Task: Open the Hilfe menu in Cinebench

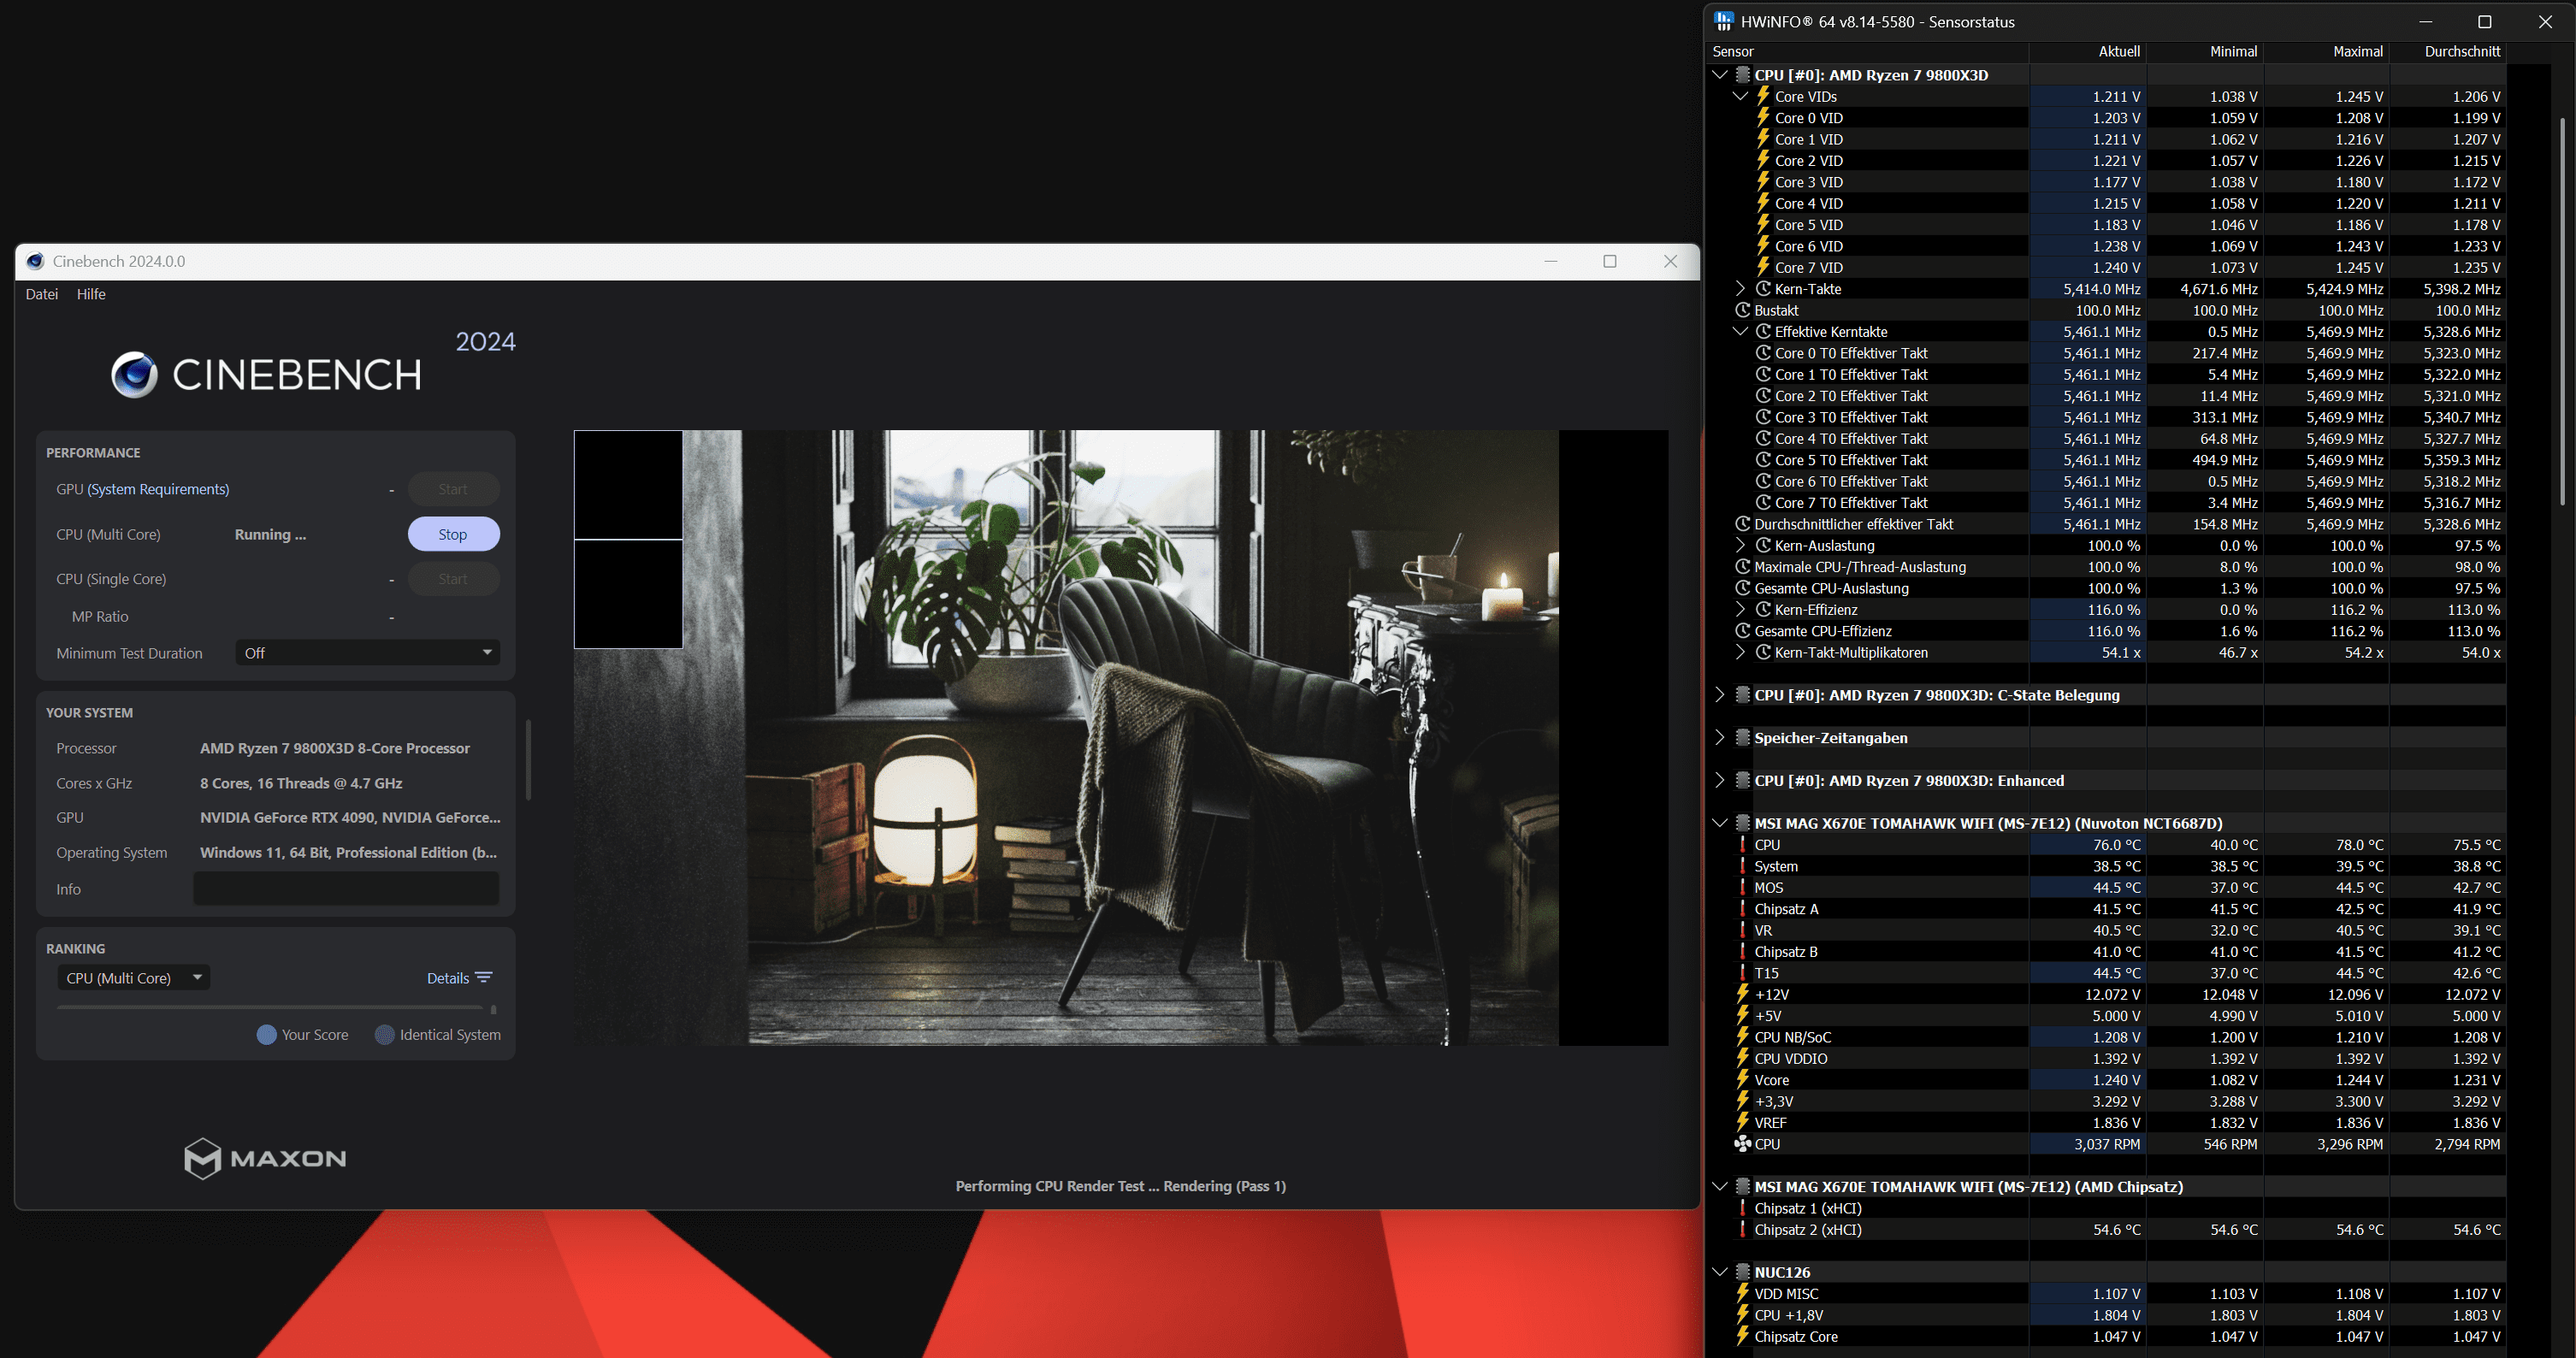Action: (91, 294)
